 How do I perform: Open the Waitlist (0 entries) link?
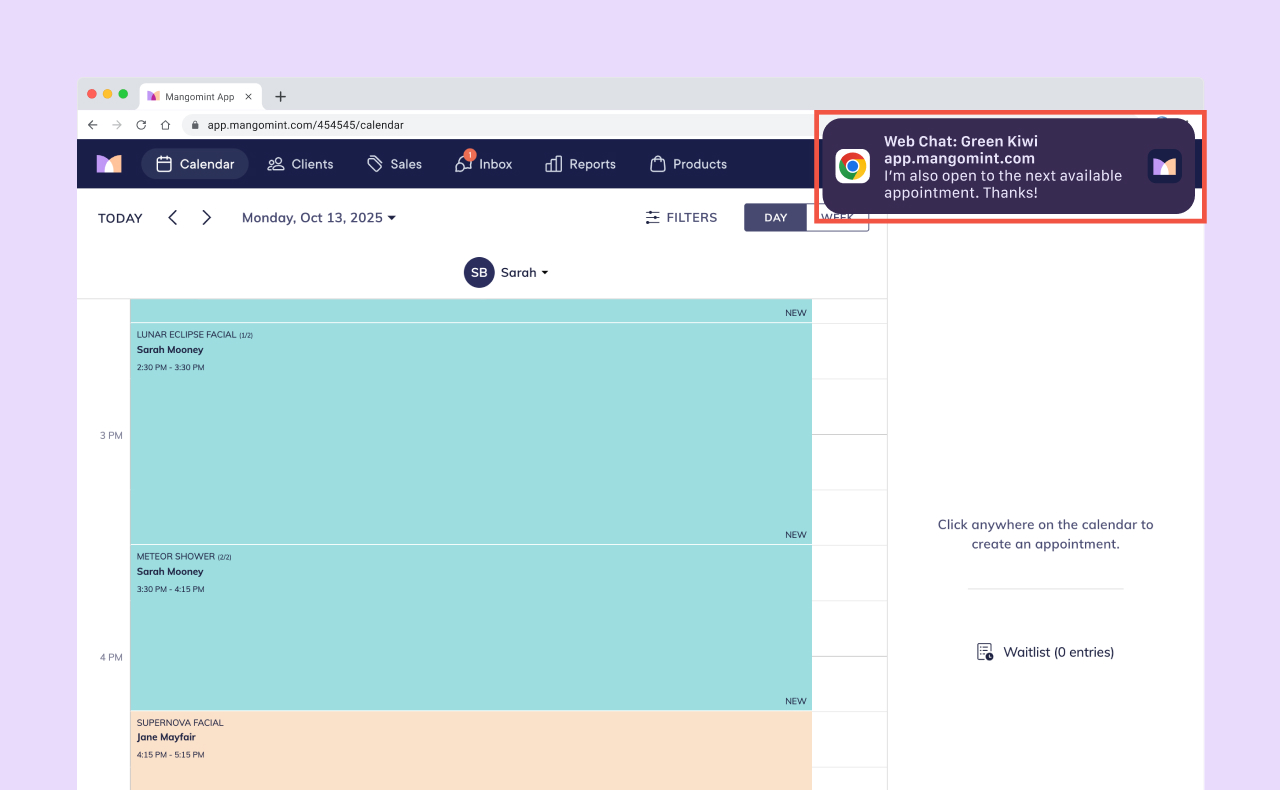(1058, 651)
